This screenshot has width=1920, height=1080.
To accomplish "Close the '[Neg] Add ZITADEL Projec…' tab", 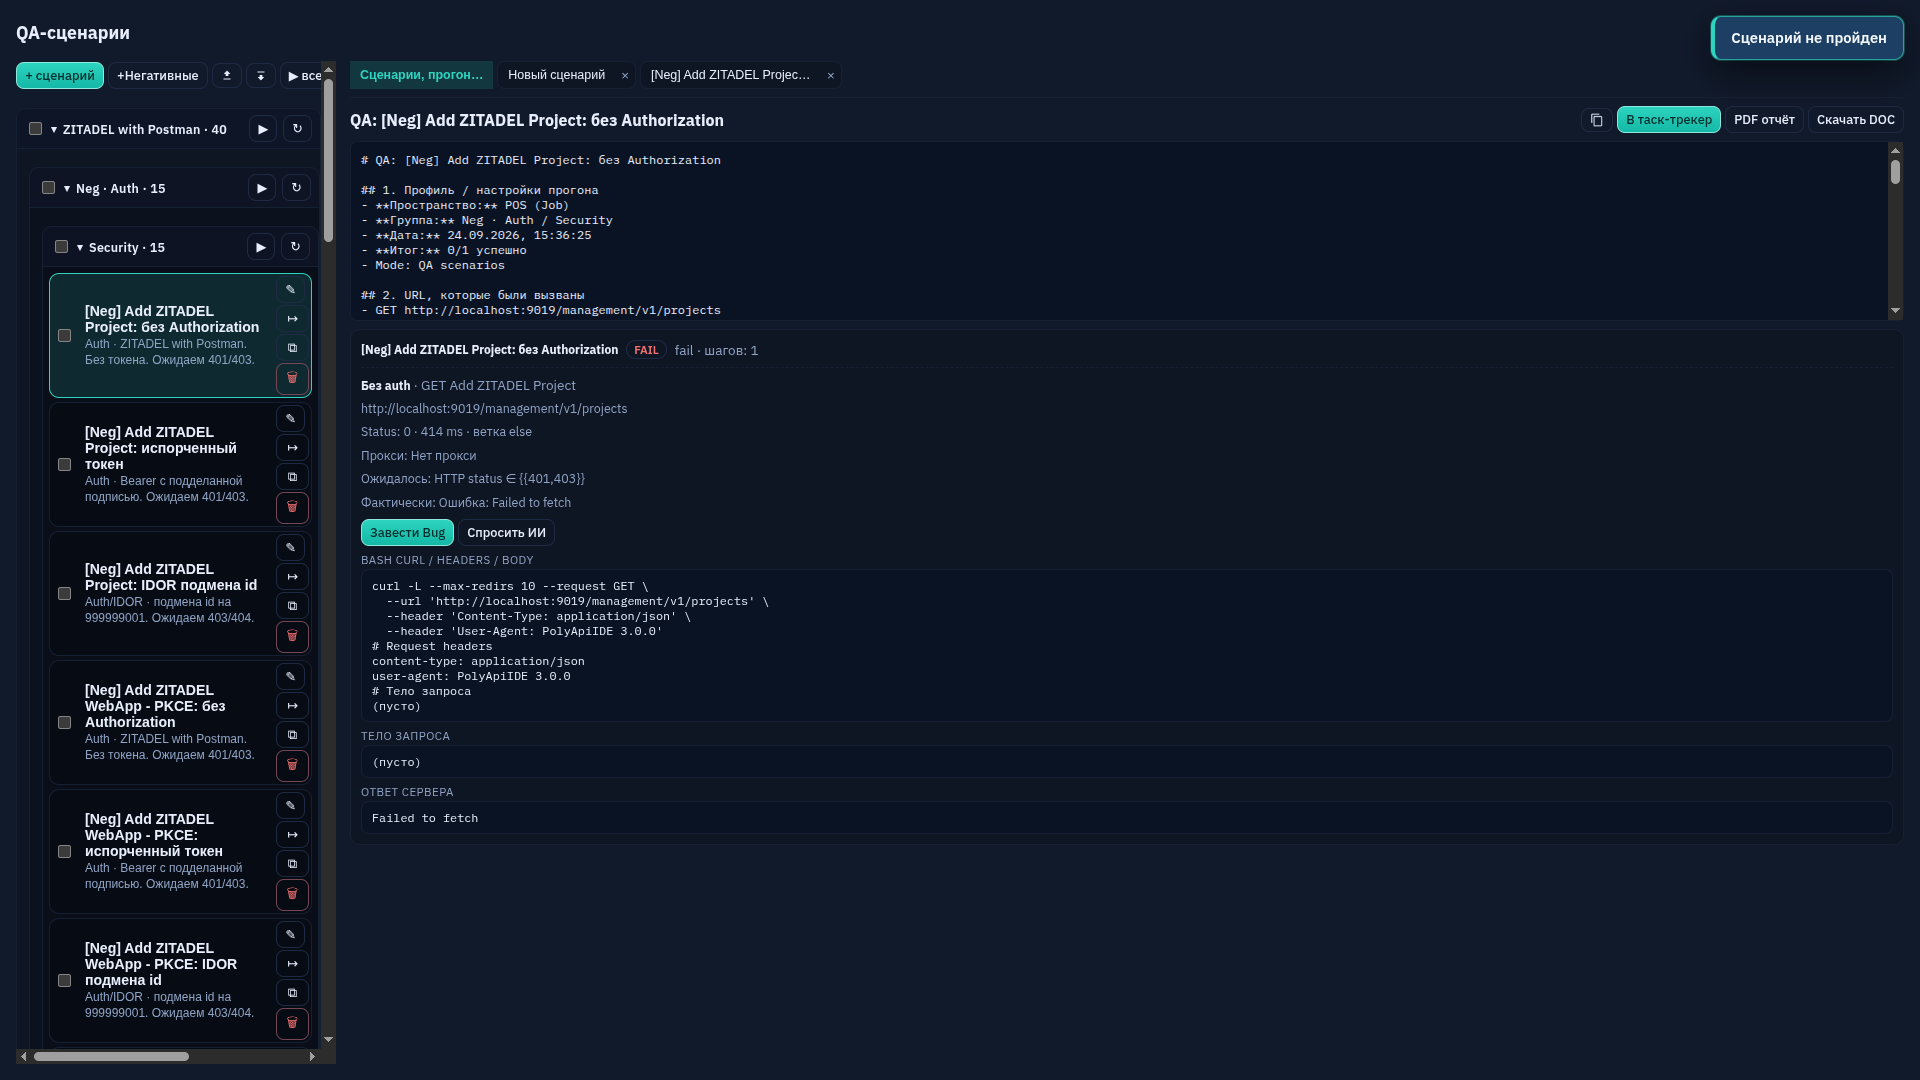I will click(830, 76).
